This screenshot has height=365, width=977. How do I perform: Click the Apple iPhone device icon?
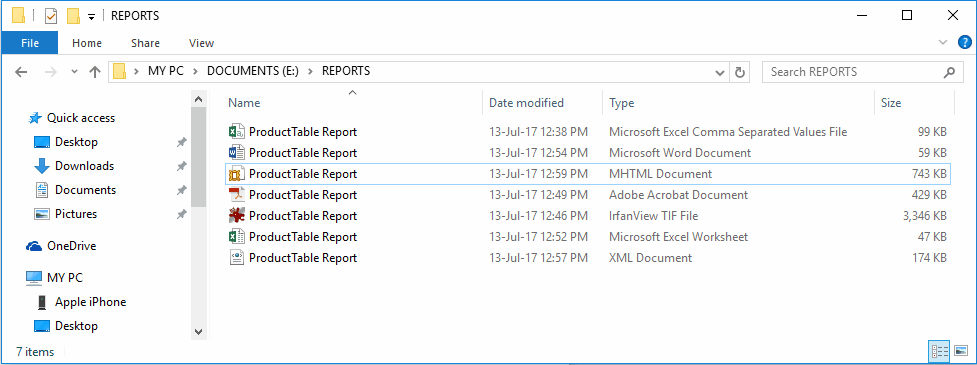click(x=42, y=302)
